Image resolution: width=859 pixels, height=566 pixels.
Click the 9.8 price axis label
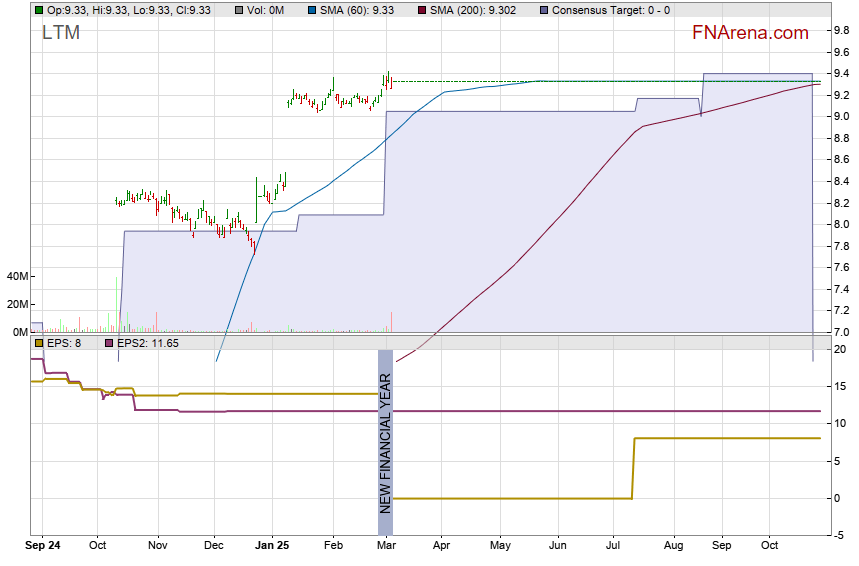842,30
